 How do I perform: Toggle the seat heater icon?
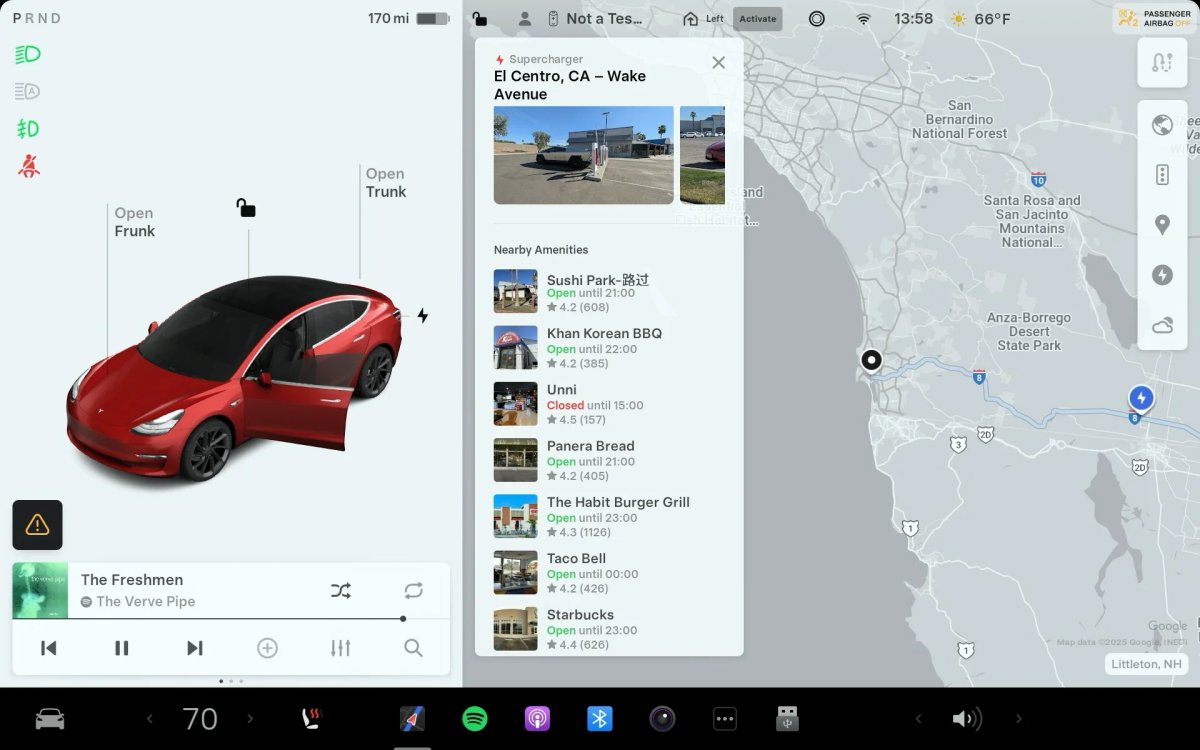coord(312,719)
